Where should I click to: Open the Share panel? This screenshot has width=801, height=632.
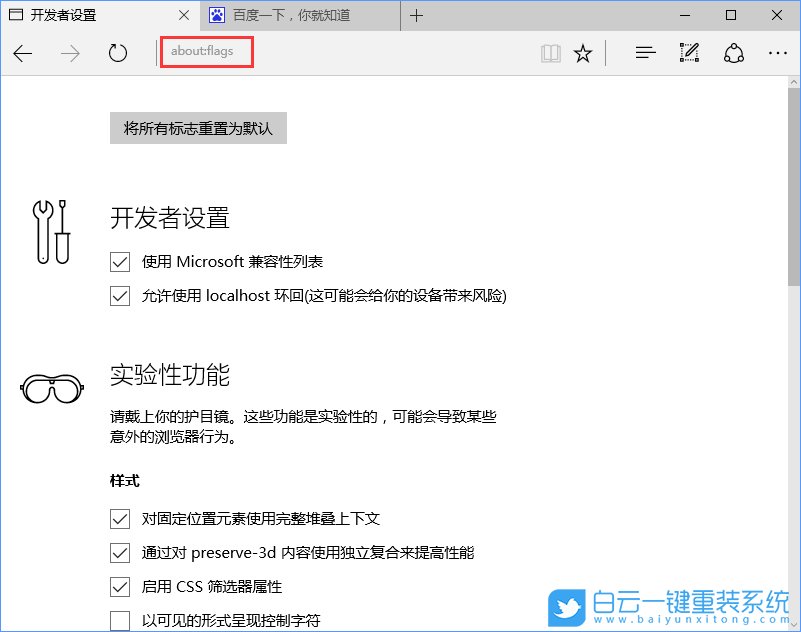click(x=734, y=53)
